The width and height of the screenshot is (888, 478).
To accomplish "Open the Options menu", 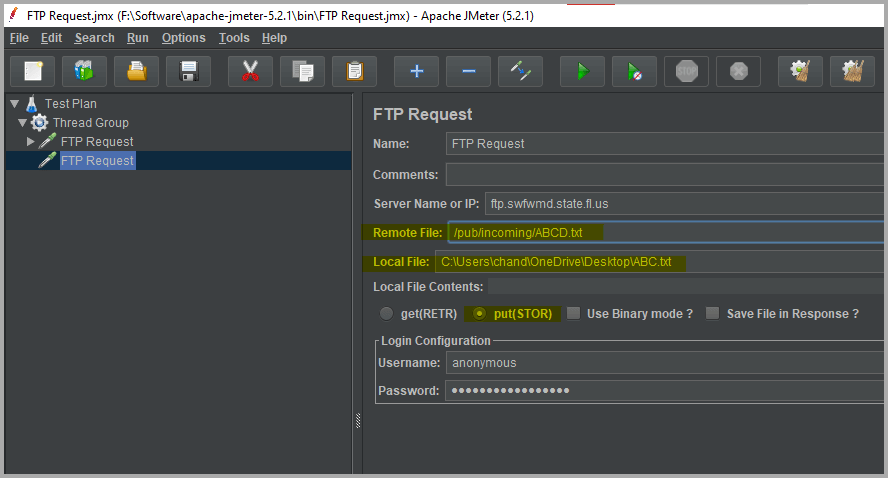I will (183, 38).
